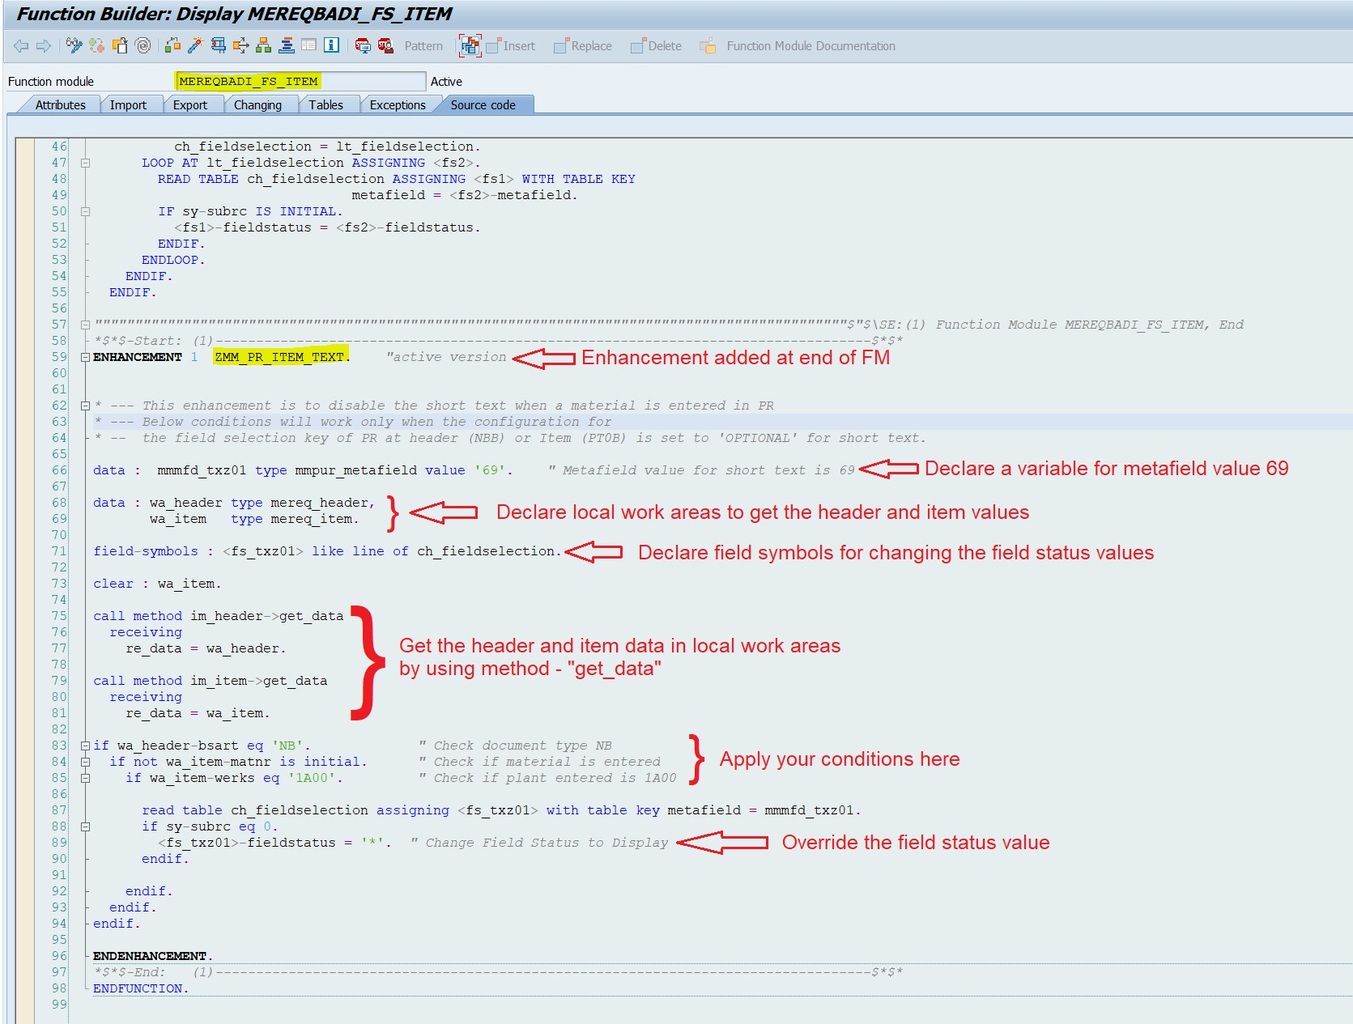Click the field-symbols <fs_txz01> declaration
1353x1024 pixels.
(x=327, y=551)
